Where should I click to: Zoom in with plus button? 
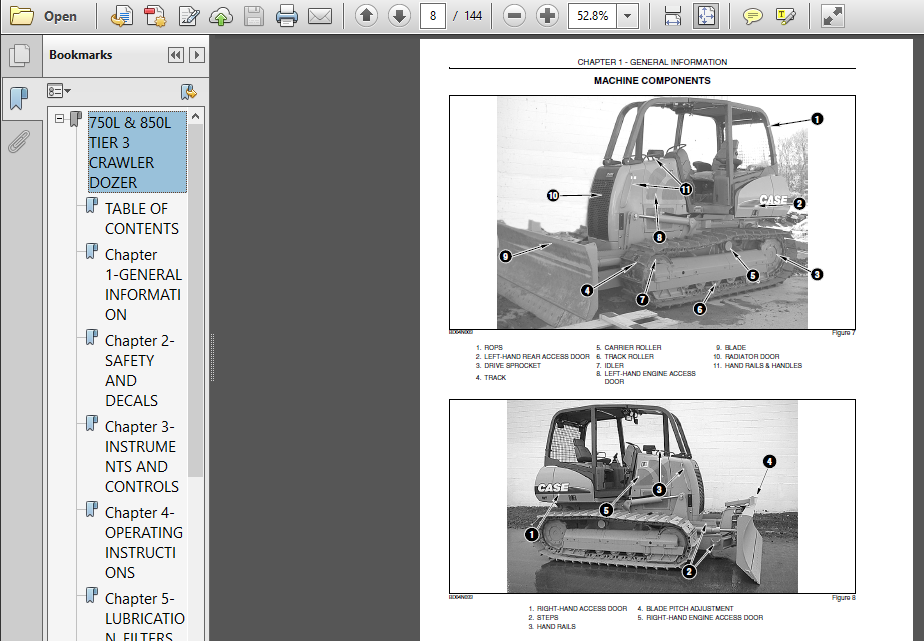pyautogui.click(x=547, y=16)
